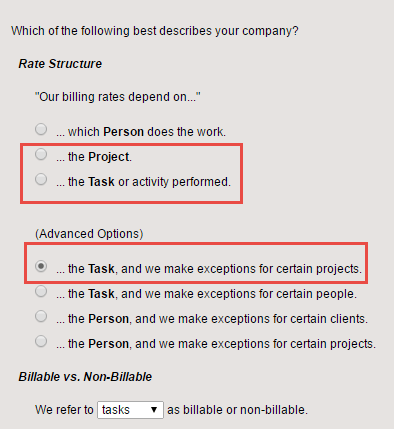
Task: Select the 'Task or activity performed' radio button
Action: [x=41, y=179]
